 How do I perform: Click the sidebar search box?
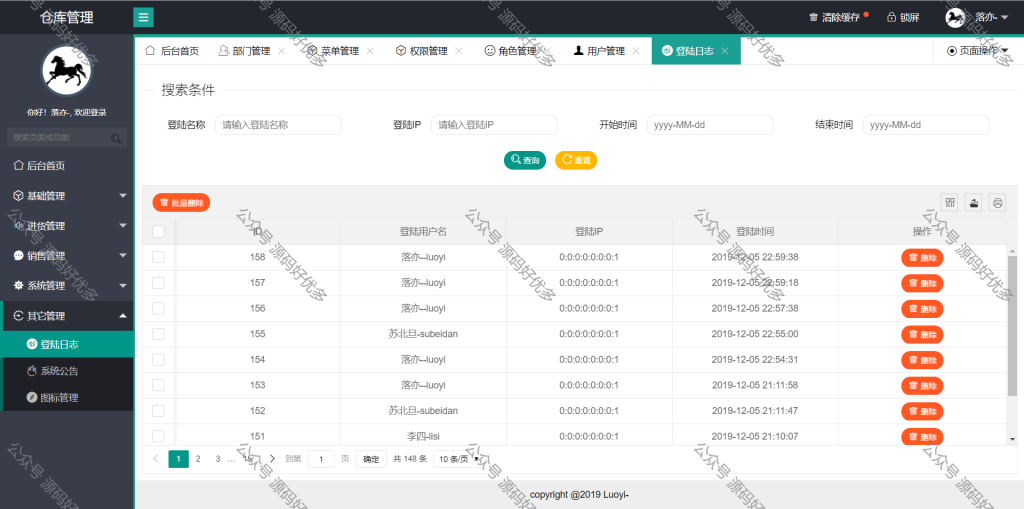coord(67,137)
